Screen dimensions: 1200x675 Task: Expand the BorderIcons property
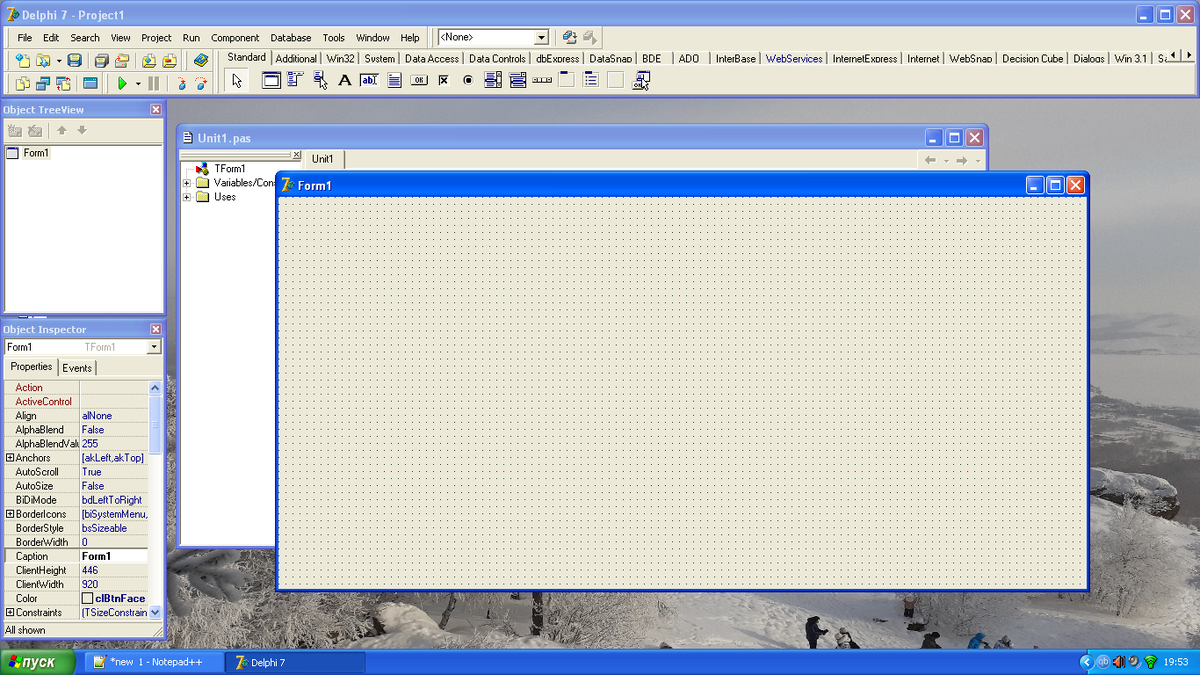tap(10, 514)
